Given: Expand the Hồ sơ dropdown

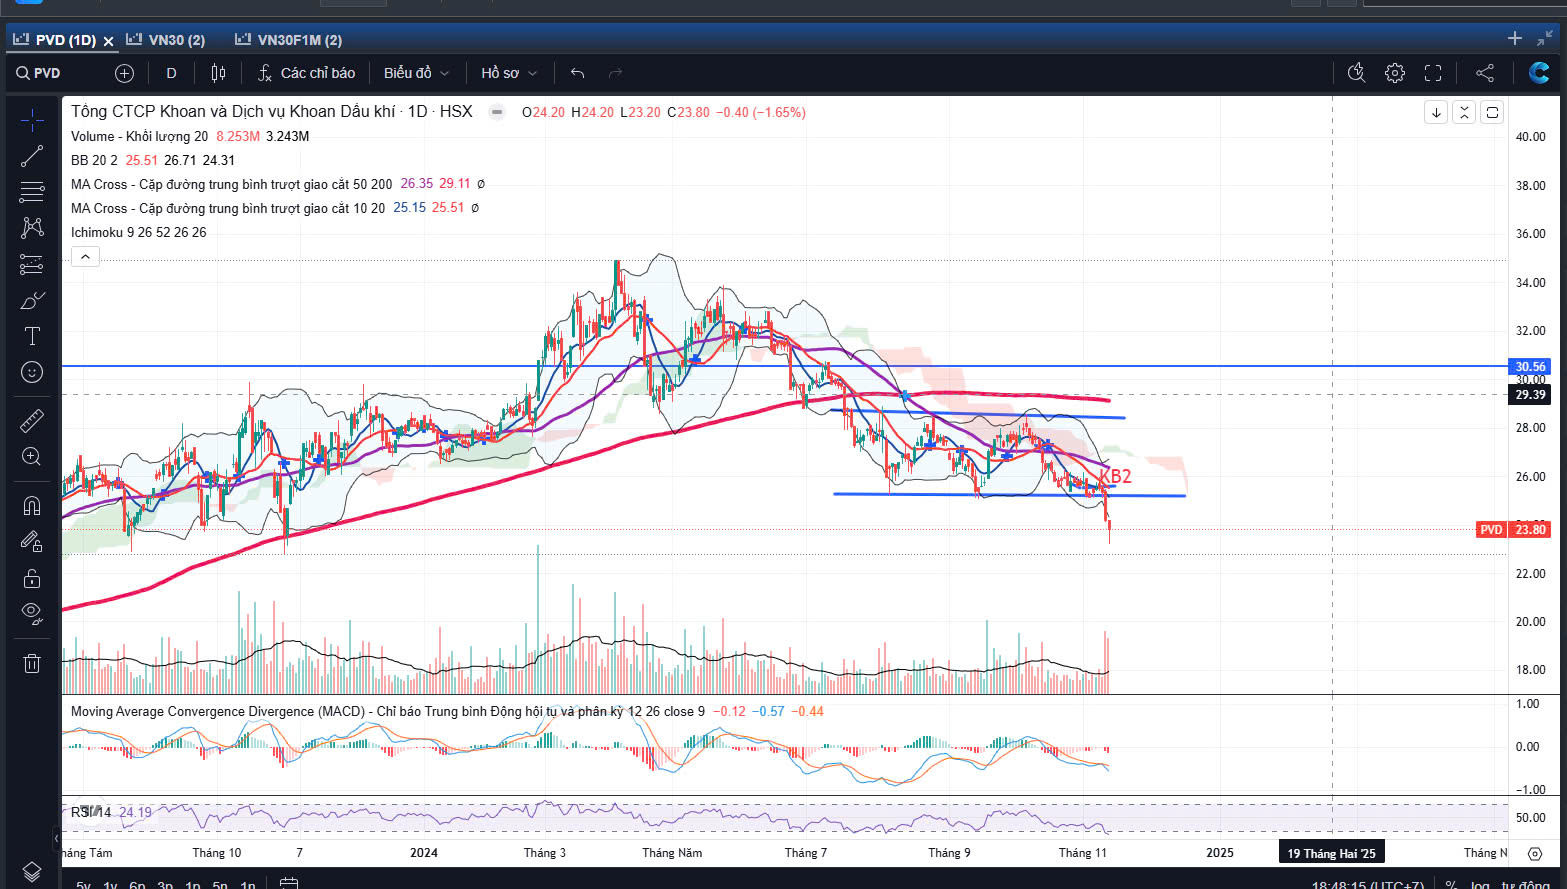Looking at the screenshot, I should (x=508, y=73).
